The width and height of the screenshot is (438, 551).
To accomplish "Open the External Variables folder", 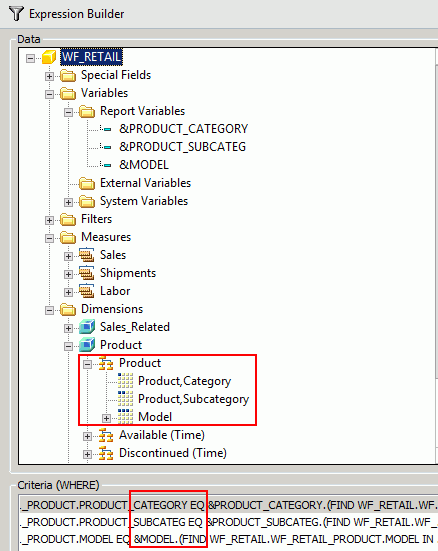I will click(x=145, y=183).
